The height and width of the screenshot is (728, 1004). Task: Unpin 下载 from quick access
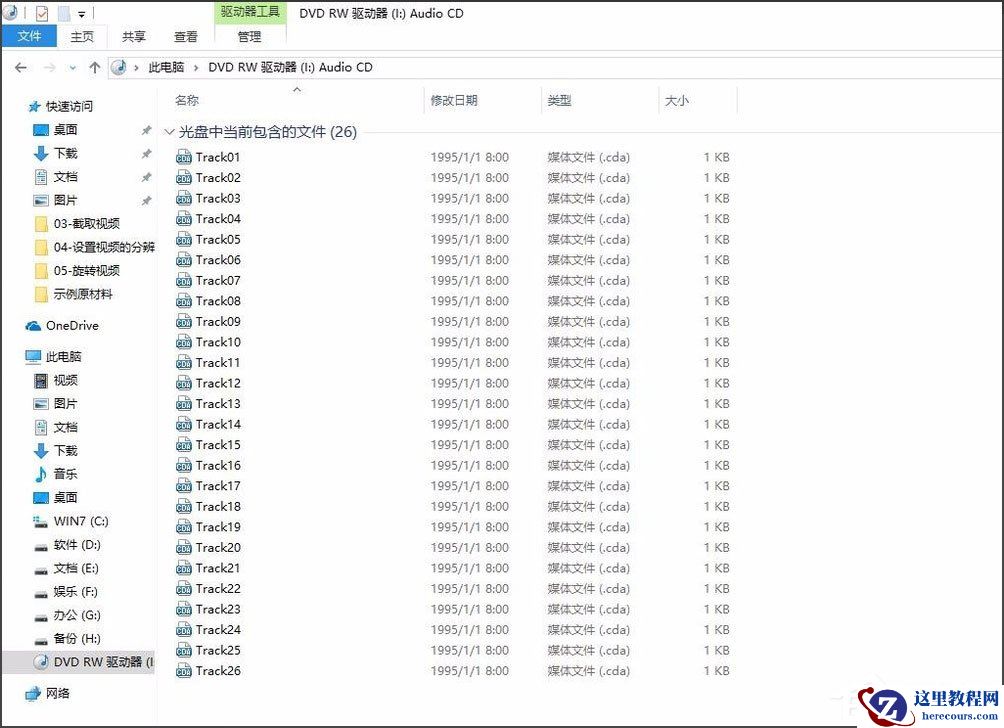click(x=146, y=153)
